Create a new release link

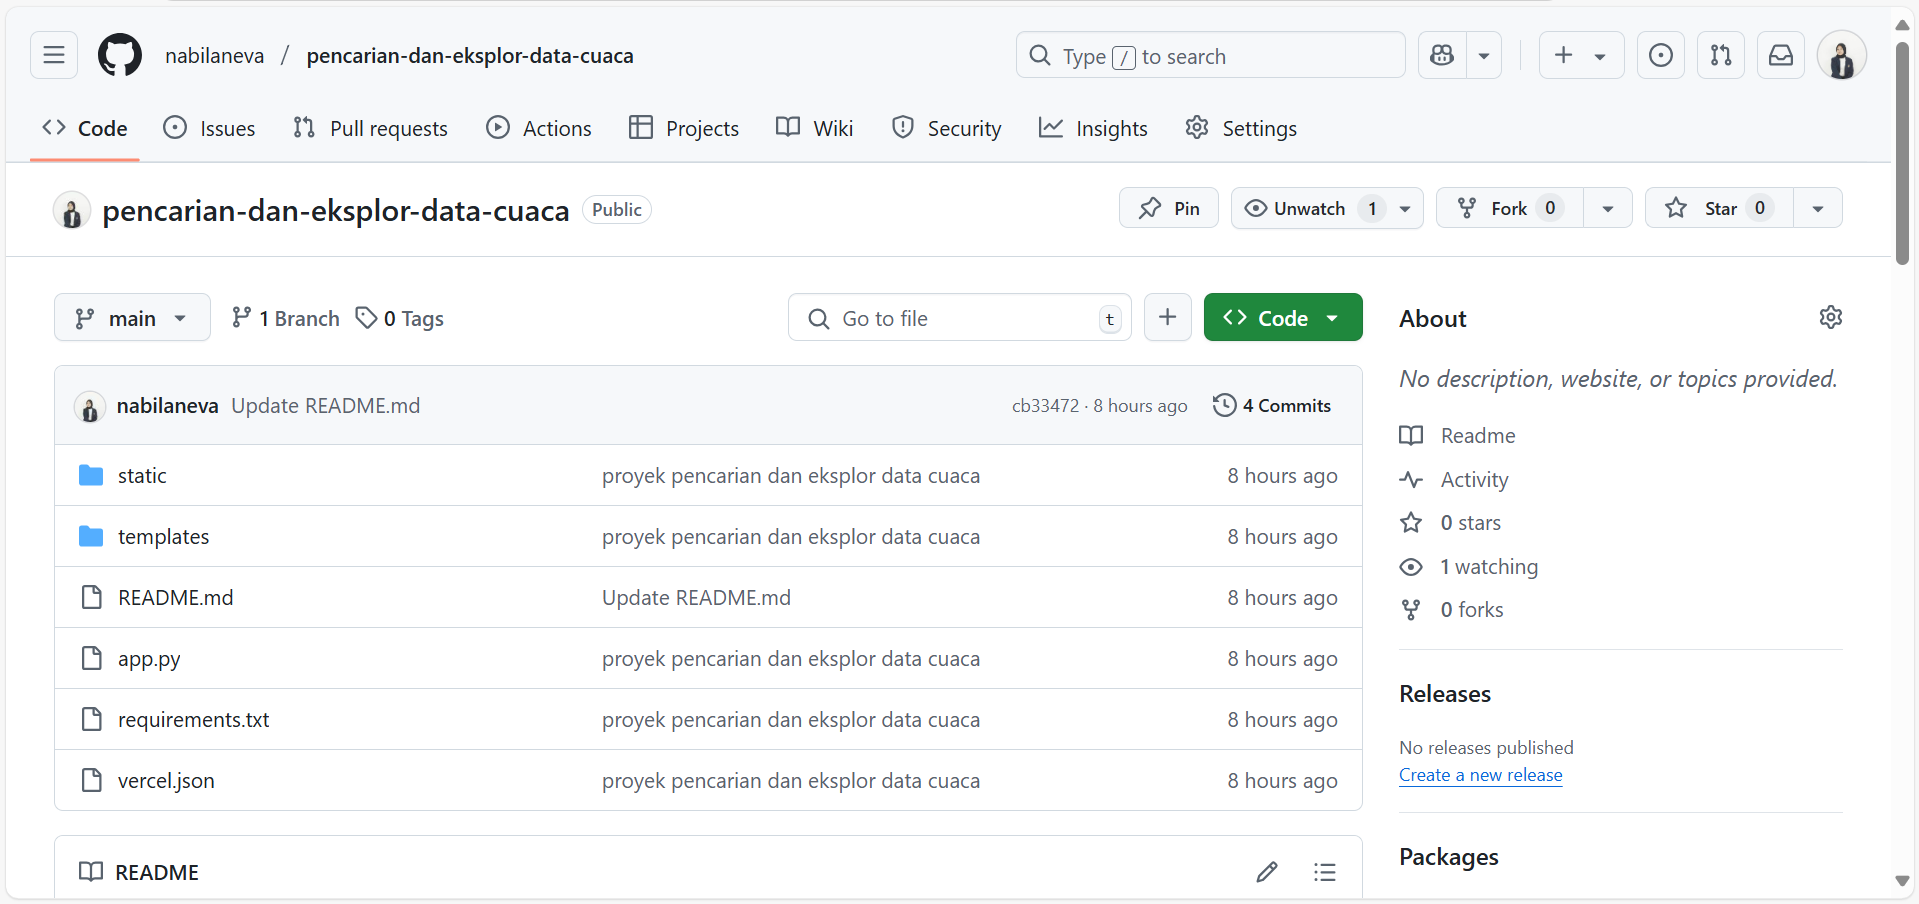pos(1481,774)
